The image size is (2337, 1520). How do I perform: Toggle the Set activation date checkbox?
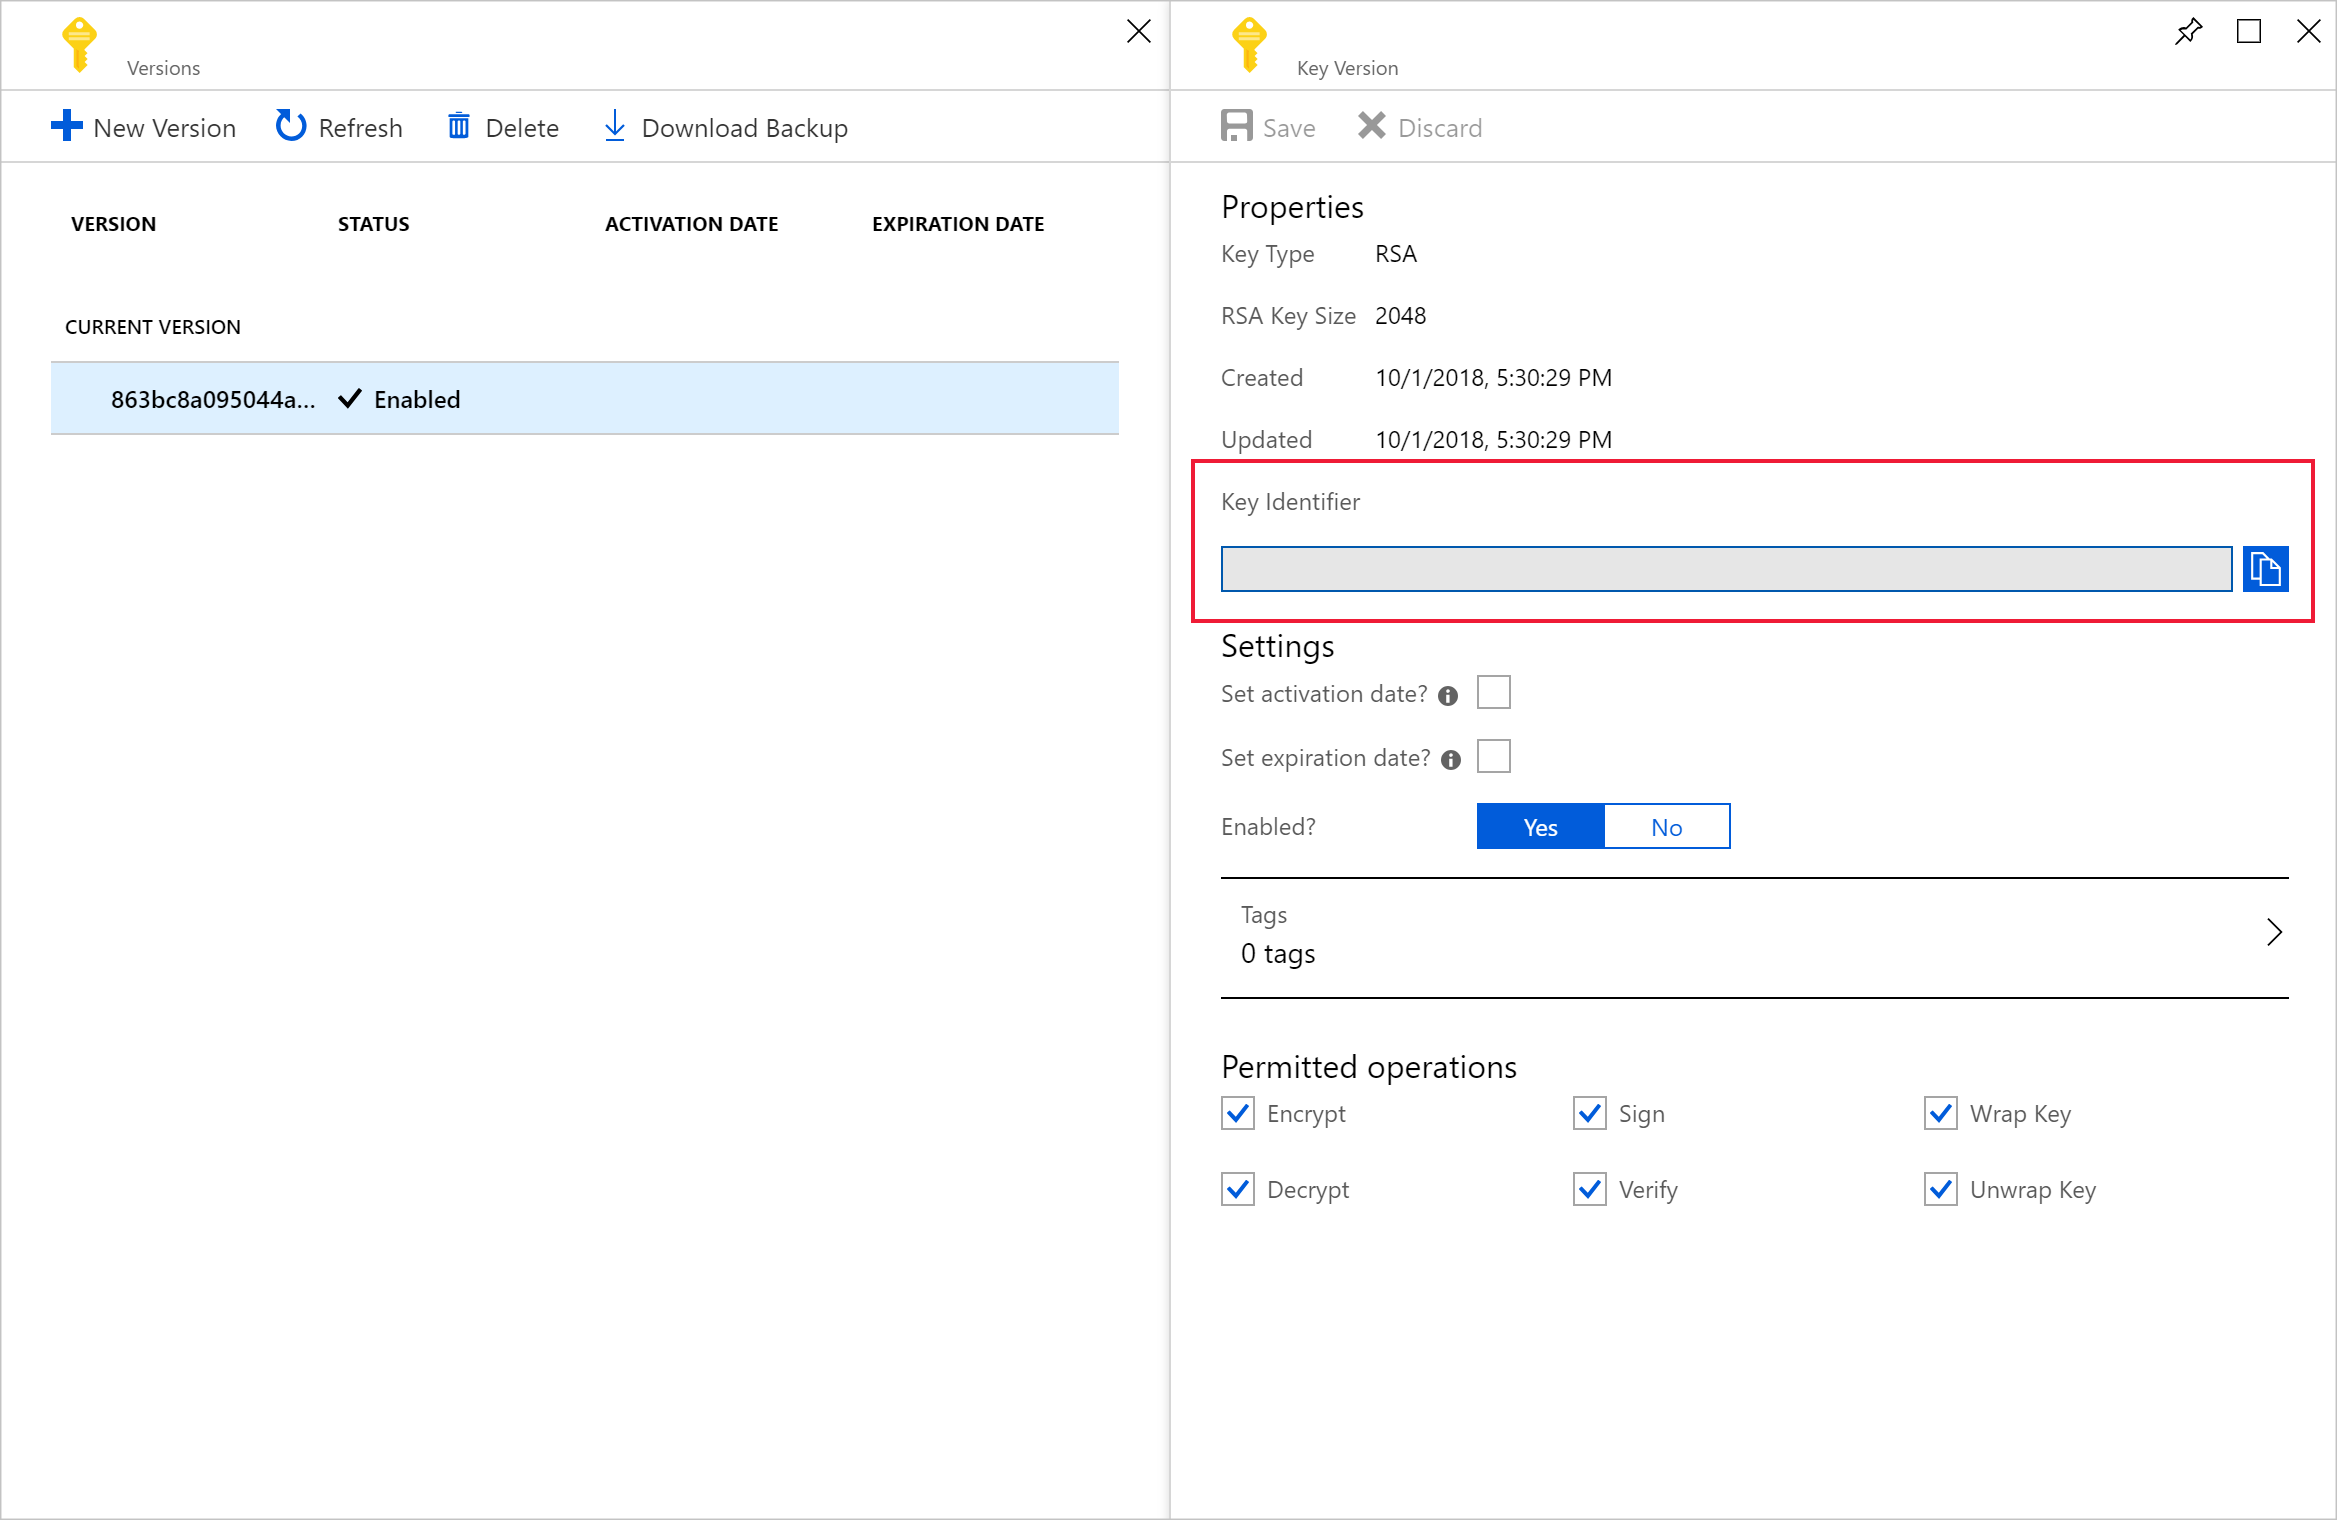tap(1496, 694)
